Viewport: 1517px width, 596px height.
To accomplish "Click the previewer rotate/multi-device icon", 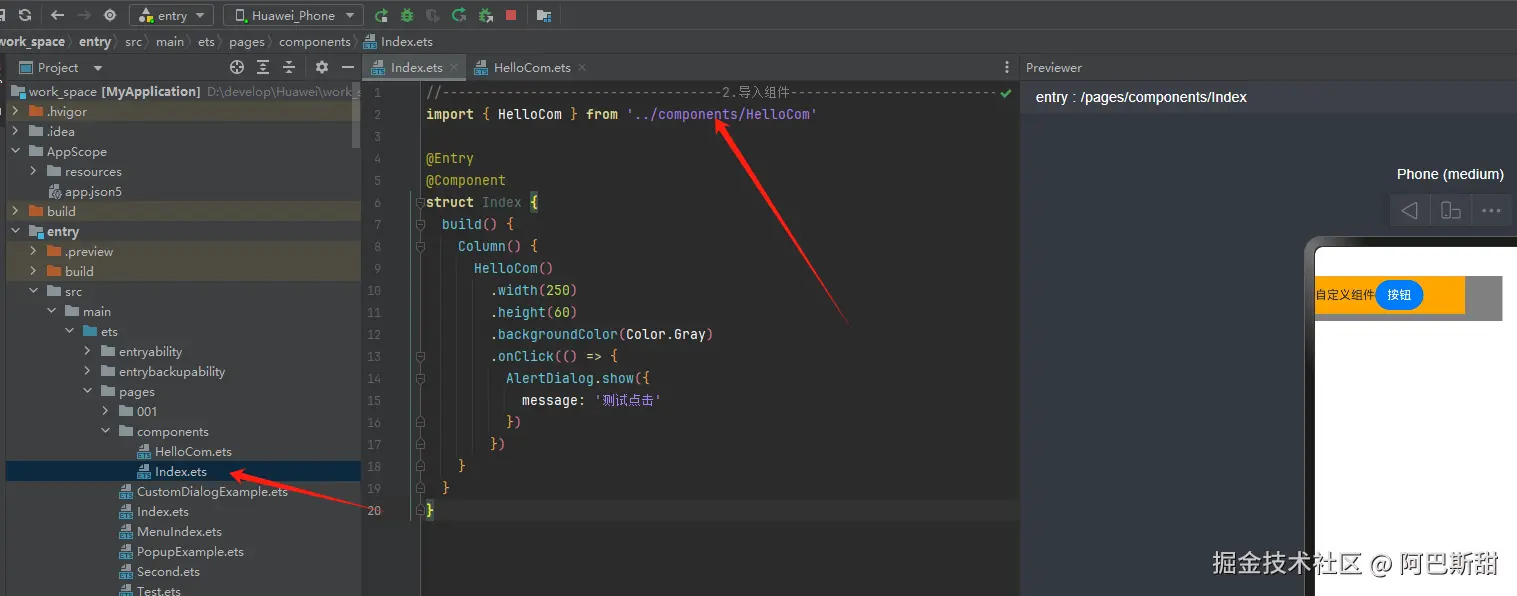I will tap(1450, 210).
